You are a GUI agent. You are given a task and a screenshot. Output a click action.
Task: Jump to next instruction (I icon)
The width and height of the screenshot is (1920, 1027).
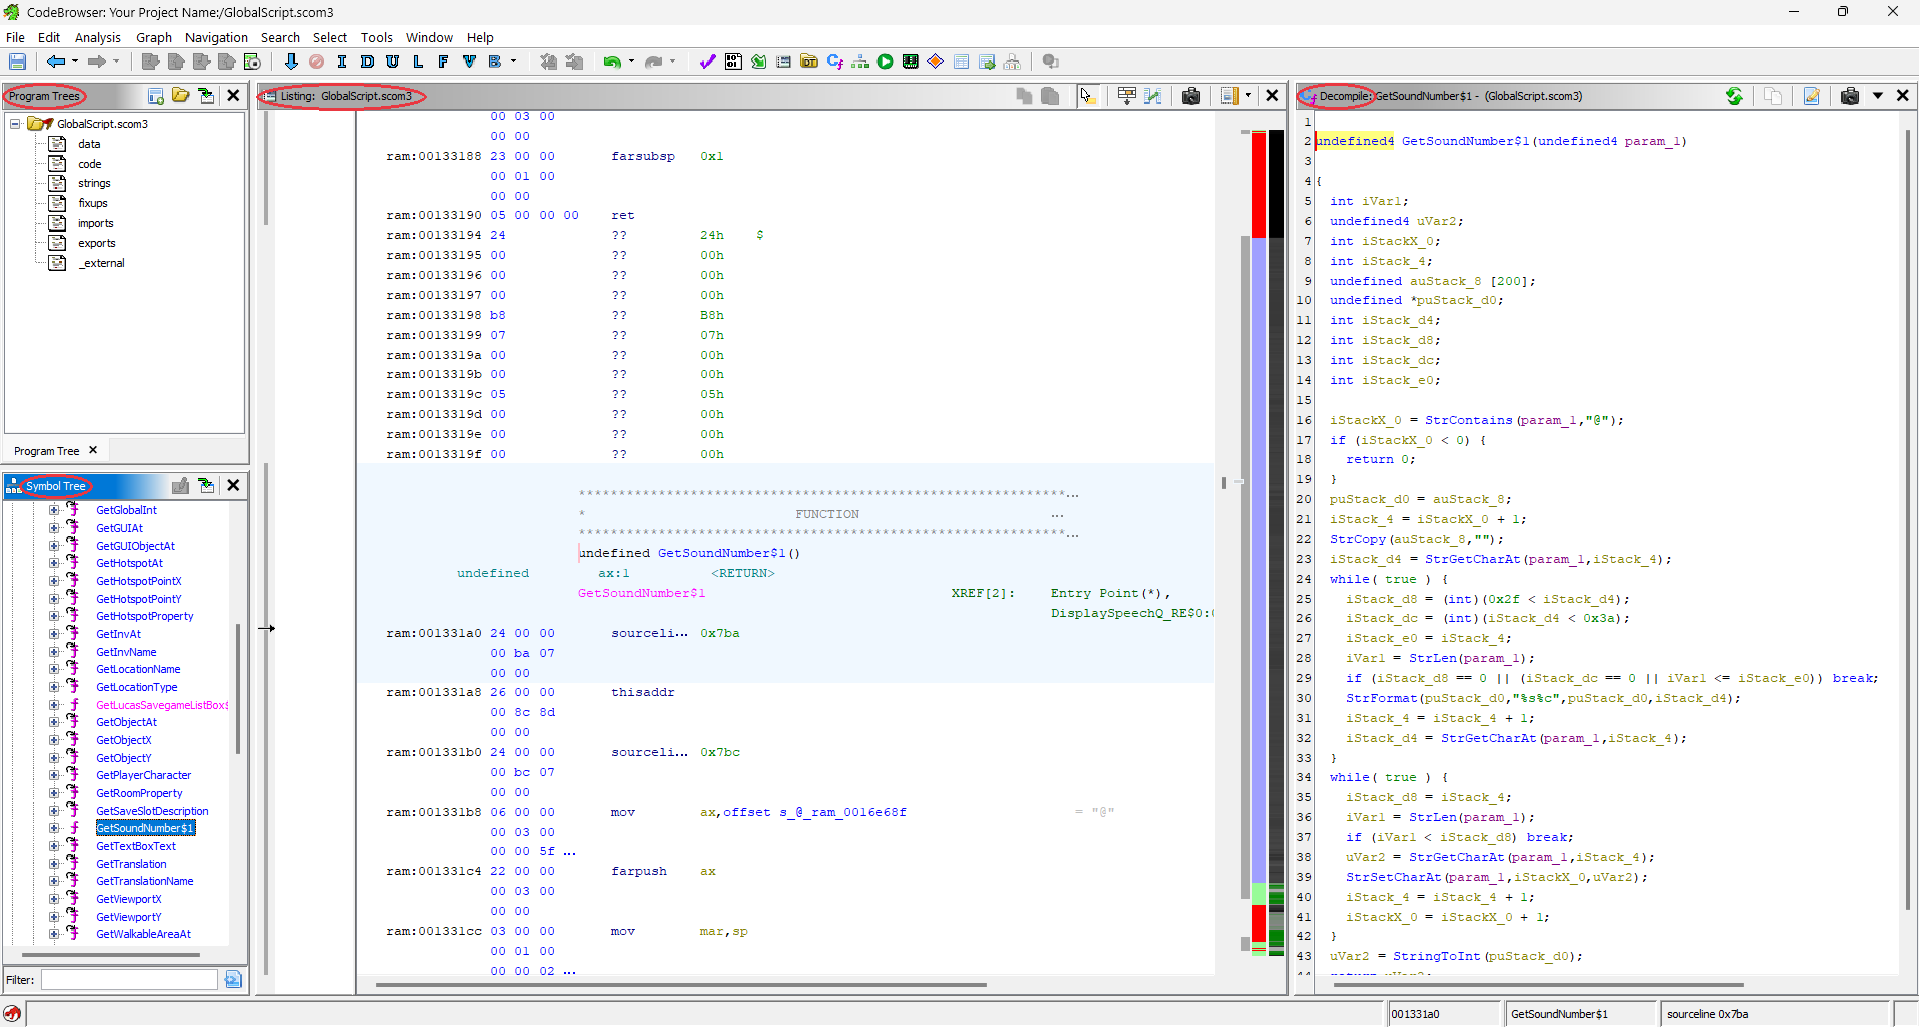coord(342,62)
